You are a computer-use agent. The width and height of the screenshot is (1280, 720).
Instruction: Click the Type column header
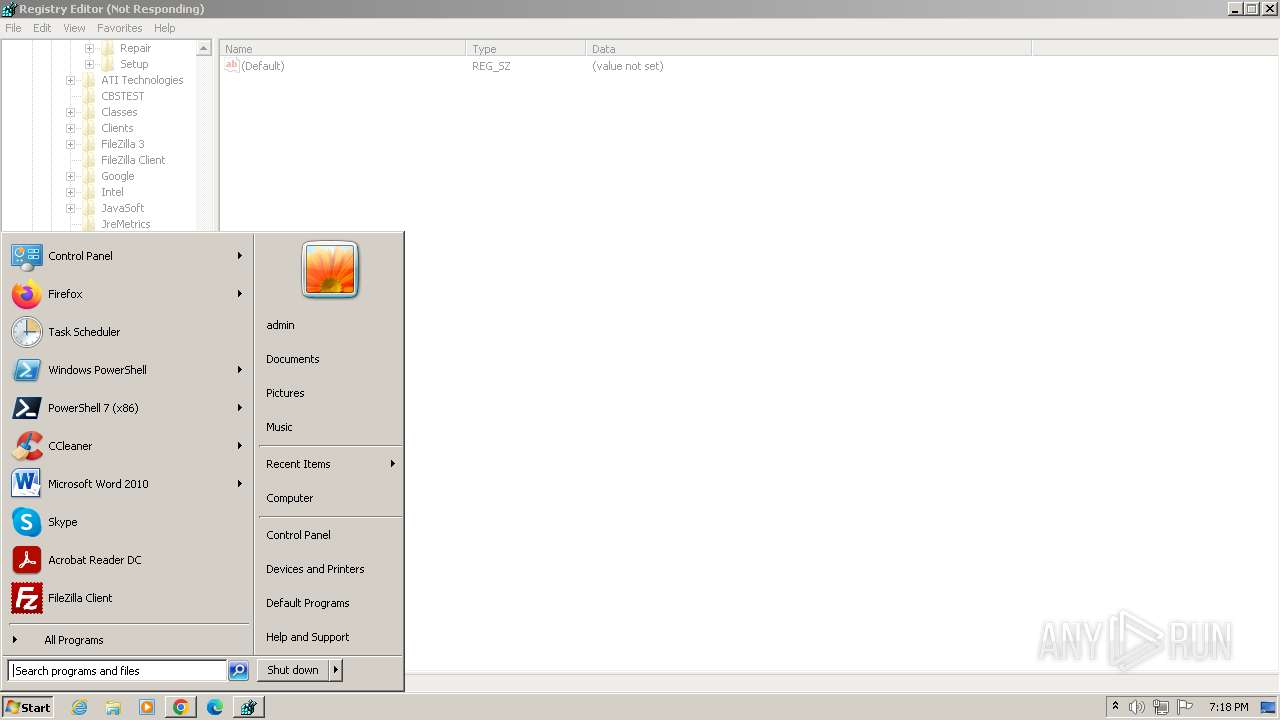click(525, 49)
